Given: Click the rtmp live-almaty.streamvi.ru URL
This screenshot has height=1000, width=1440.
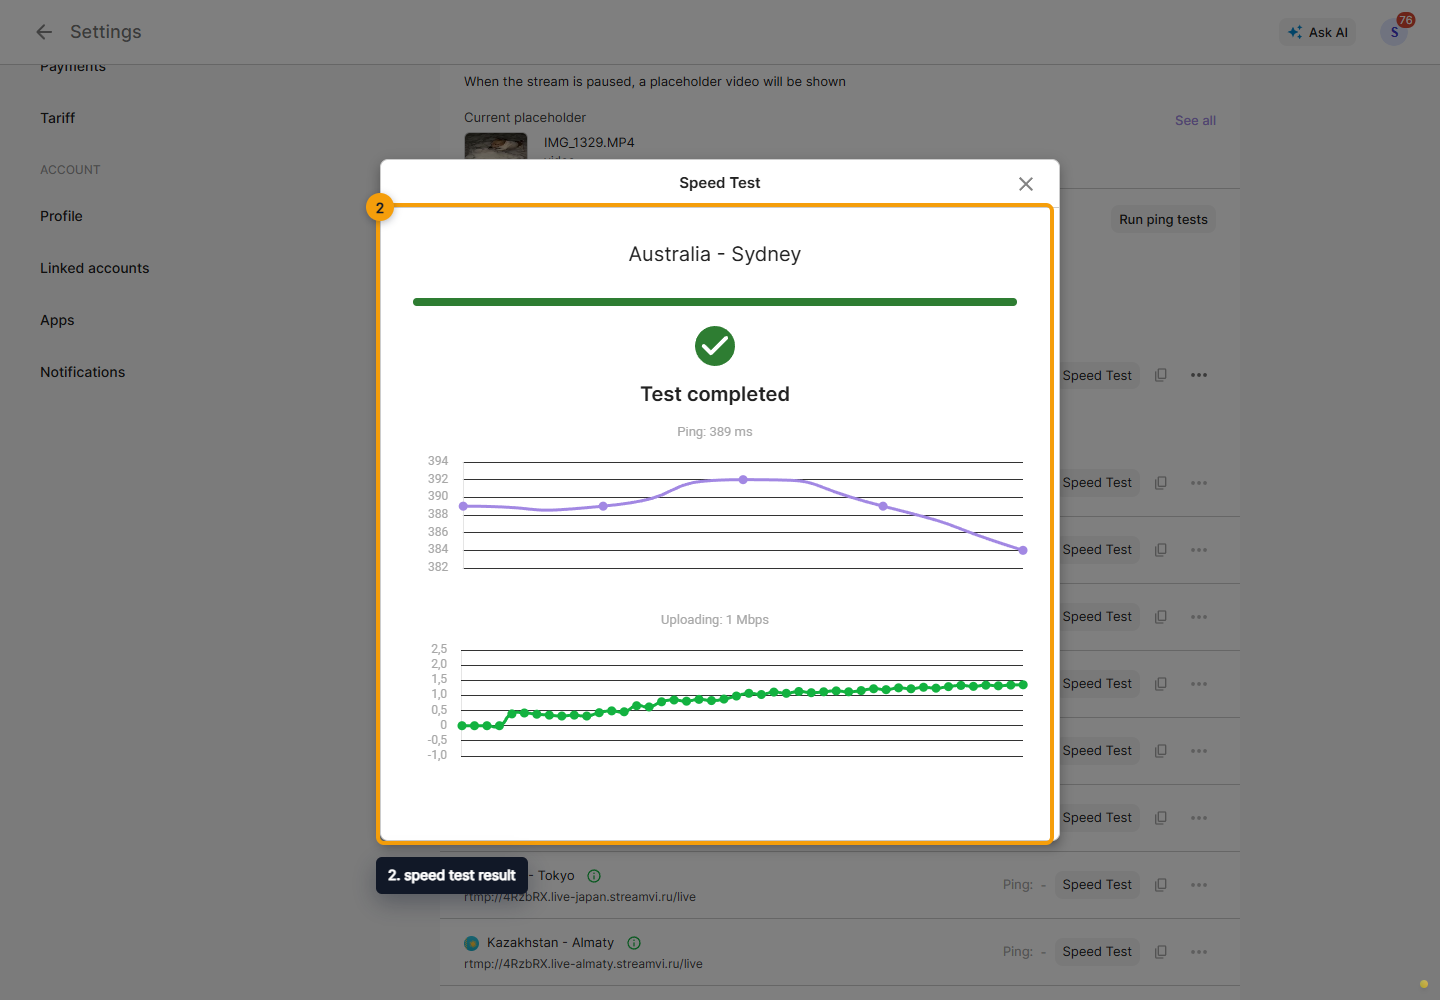Looking at the screenshot, I should click(x=583, y=964).
